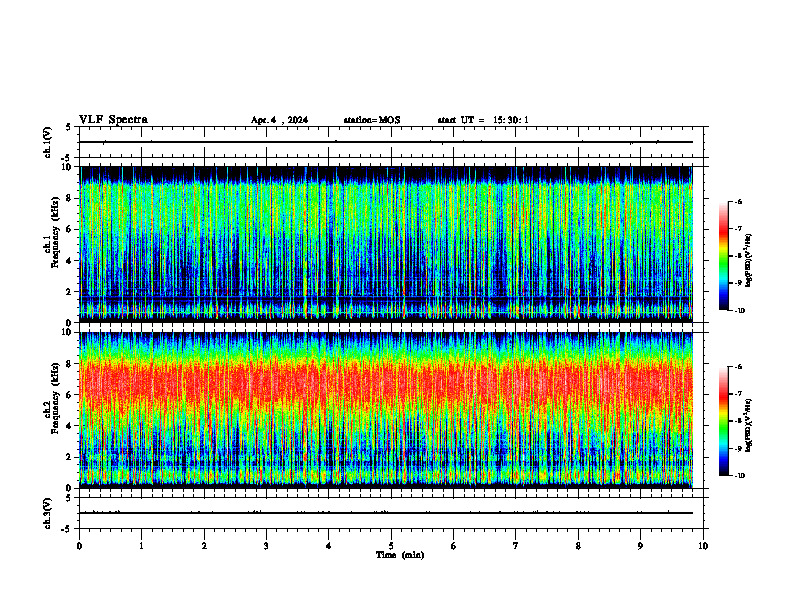Click time axis tick label "7"
The height and width of the screenshot is (612, 792).
tap(516, 546)
